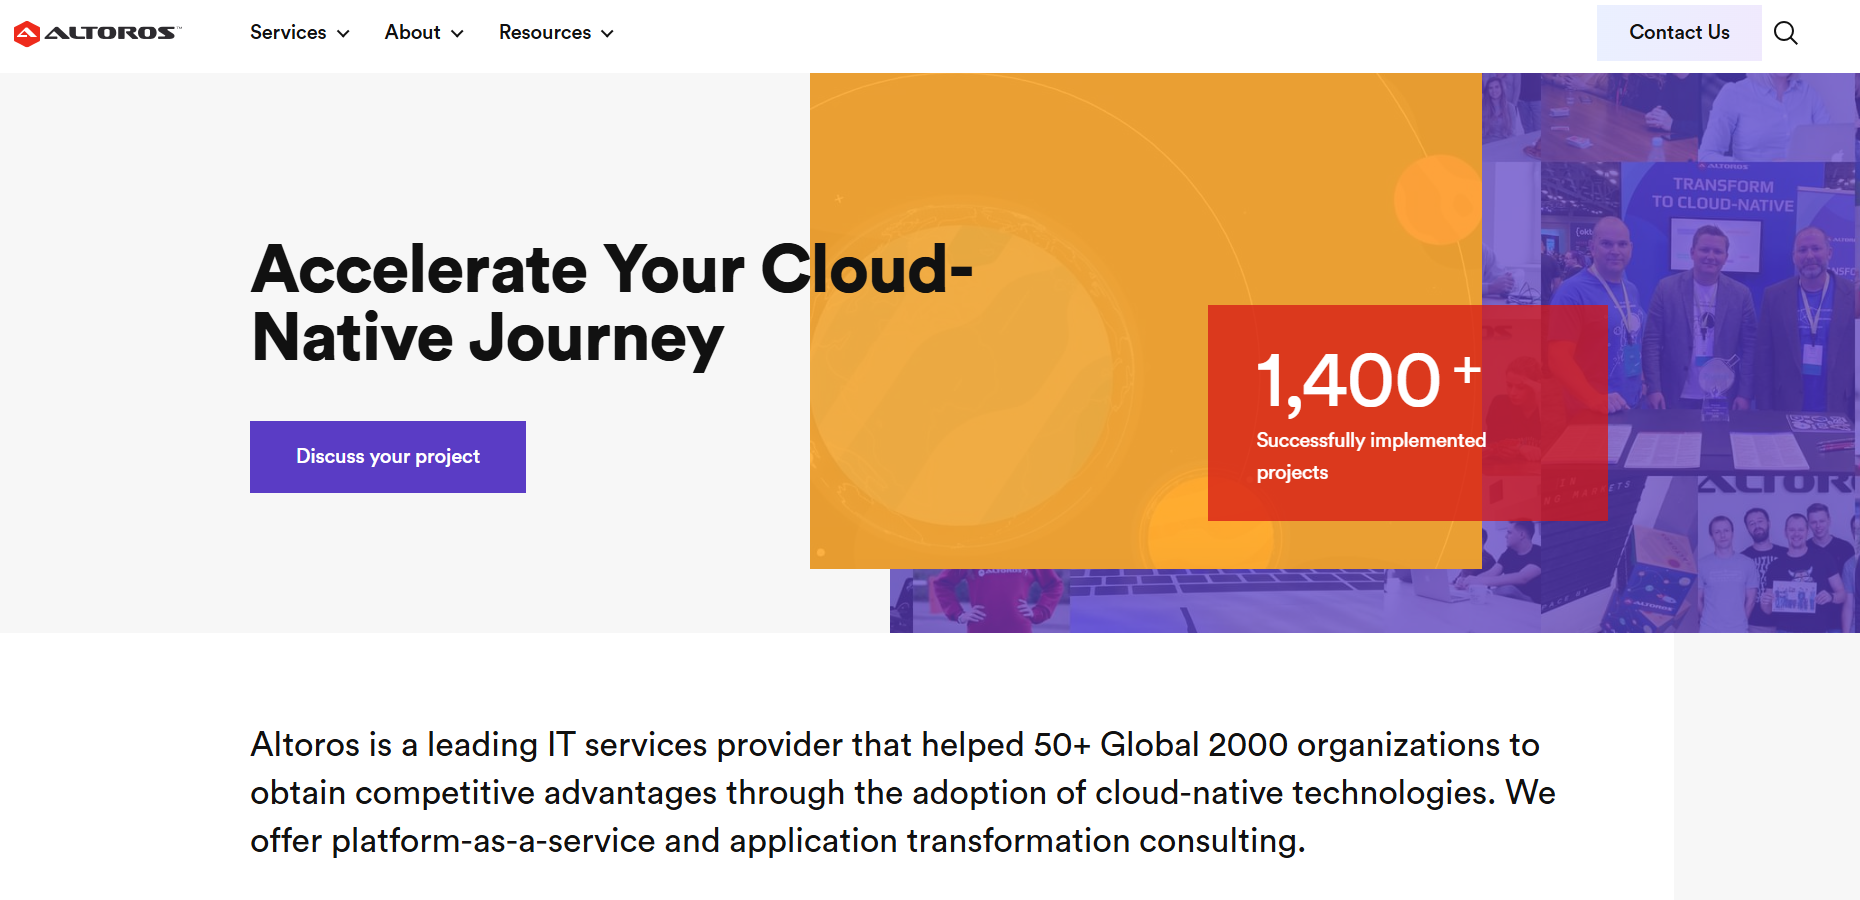This screenshot has height=900, width=1860.
Task: Click the red Altoros hexagon logo icon
Action: (x=27, y=34)
